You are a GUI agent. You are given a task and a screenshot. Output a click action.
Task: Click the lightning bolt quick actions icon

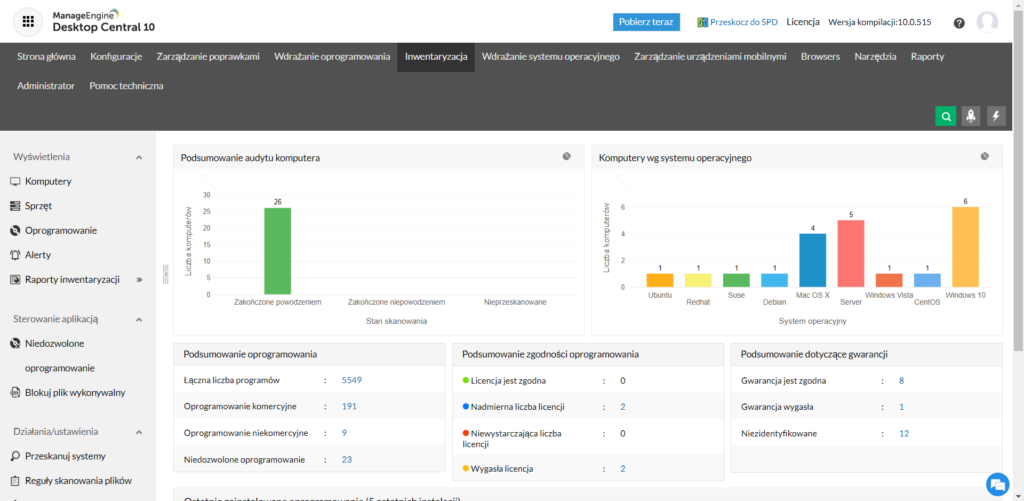coord(996,116)
